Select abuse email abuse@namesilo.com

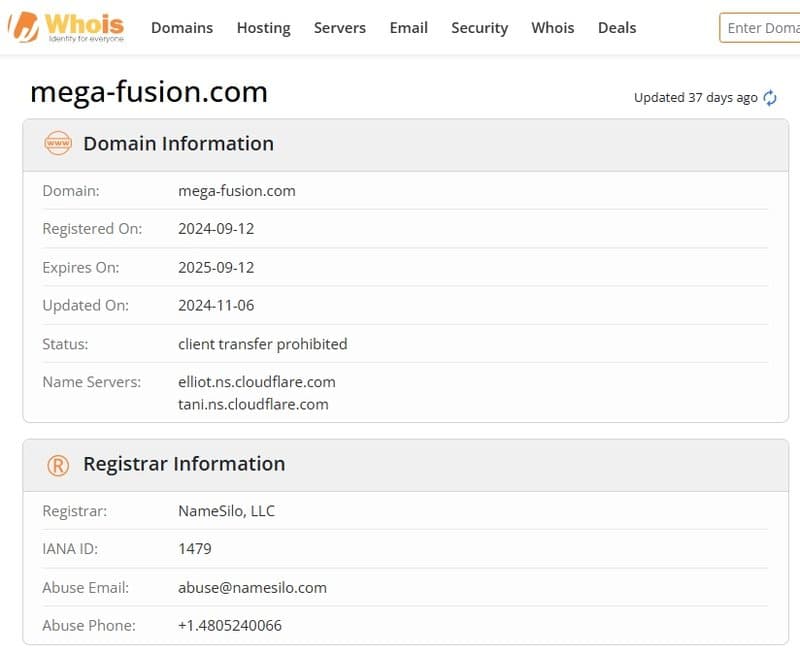pyautogui.click(x=253, y=587)
